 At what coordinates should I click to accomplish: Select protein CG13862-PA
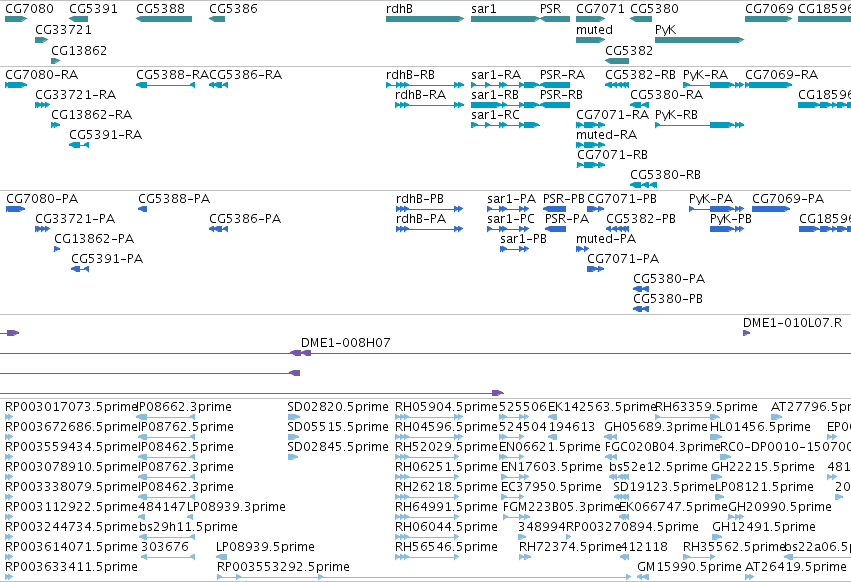point(94,239)
